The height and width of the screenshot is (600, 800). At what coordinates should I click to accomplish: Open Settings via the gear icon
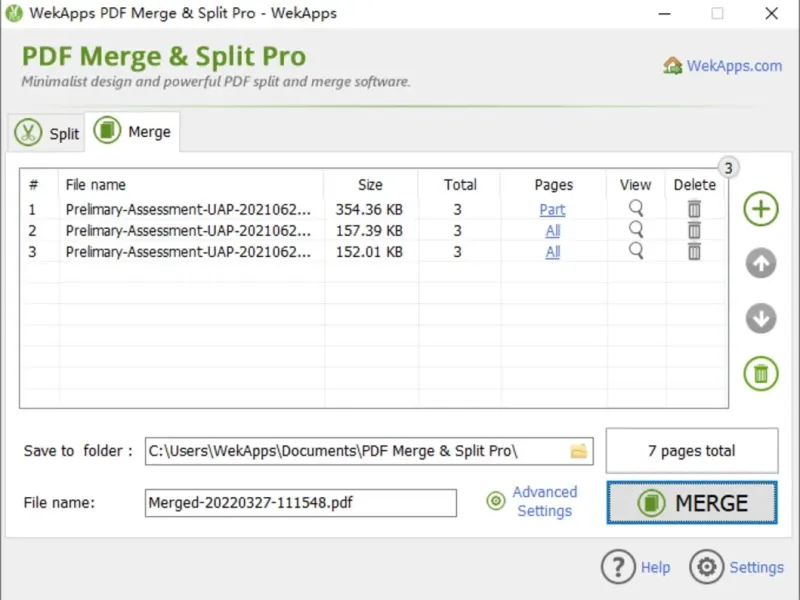pyautogui.click(x=707, y=566)
